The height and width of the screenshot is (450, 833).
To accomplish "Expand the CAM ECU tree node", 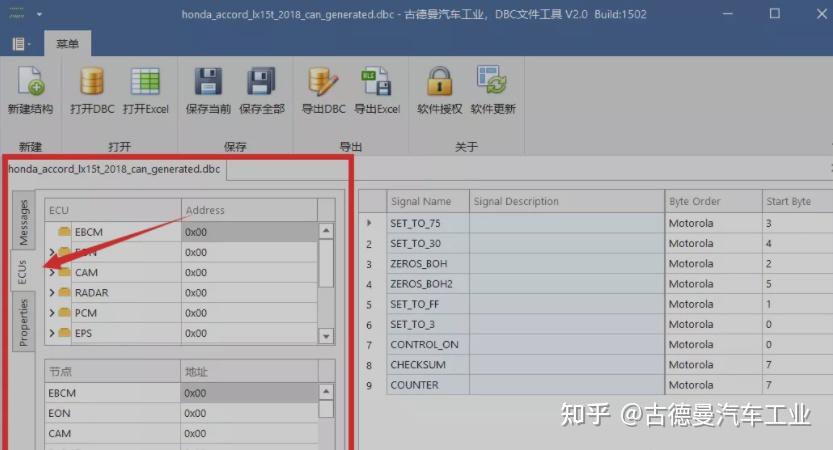I will point(52,273).
